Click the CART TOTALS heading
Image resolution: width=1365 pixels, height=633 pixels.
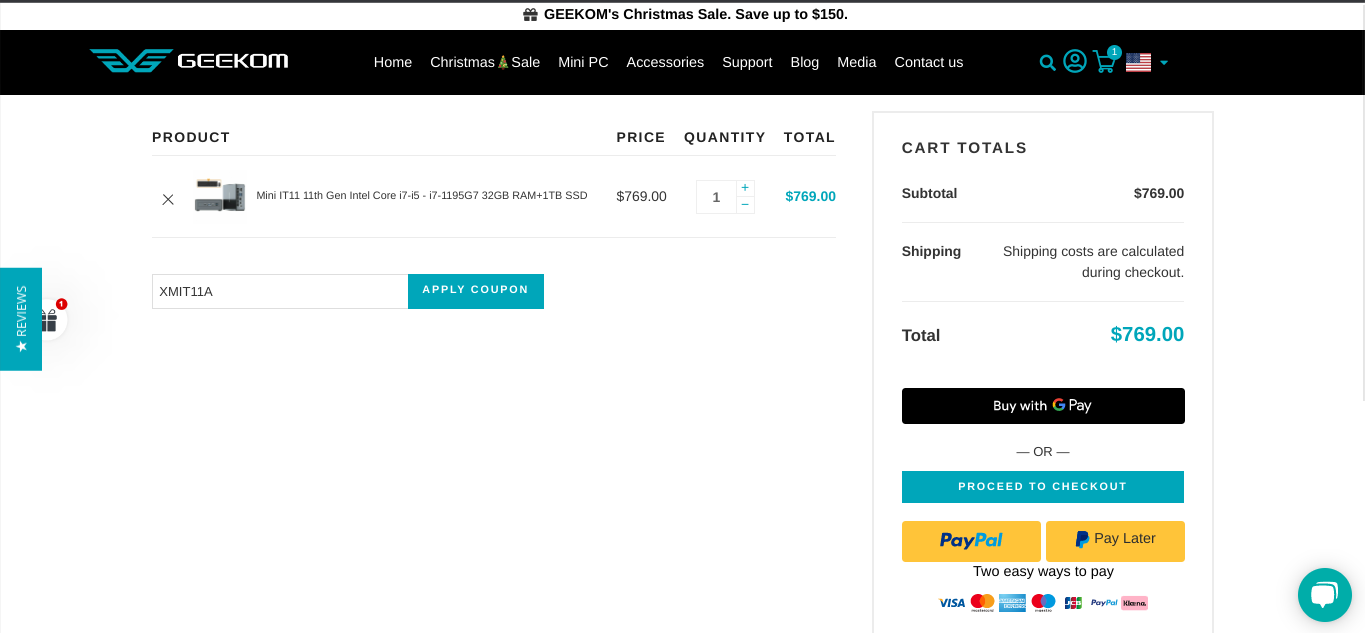click(964, 148)
